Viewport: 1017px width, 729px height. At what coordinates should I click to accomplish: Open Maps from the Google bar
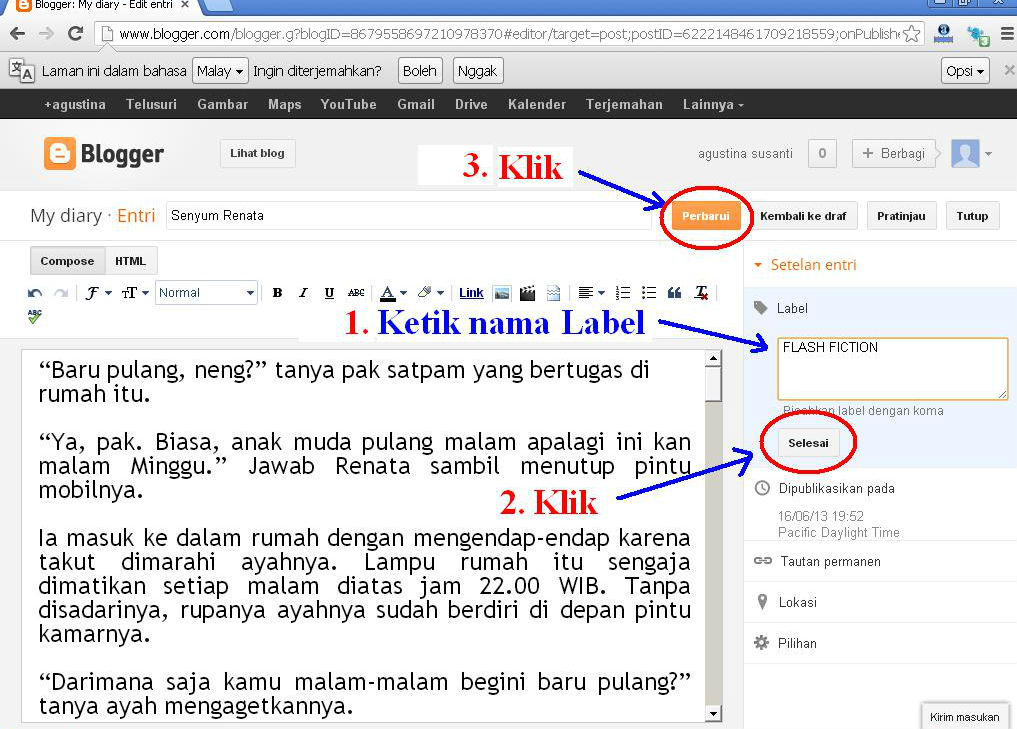285,104
